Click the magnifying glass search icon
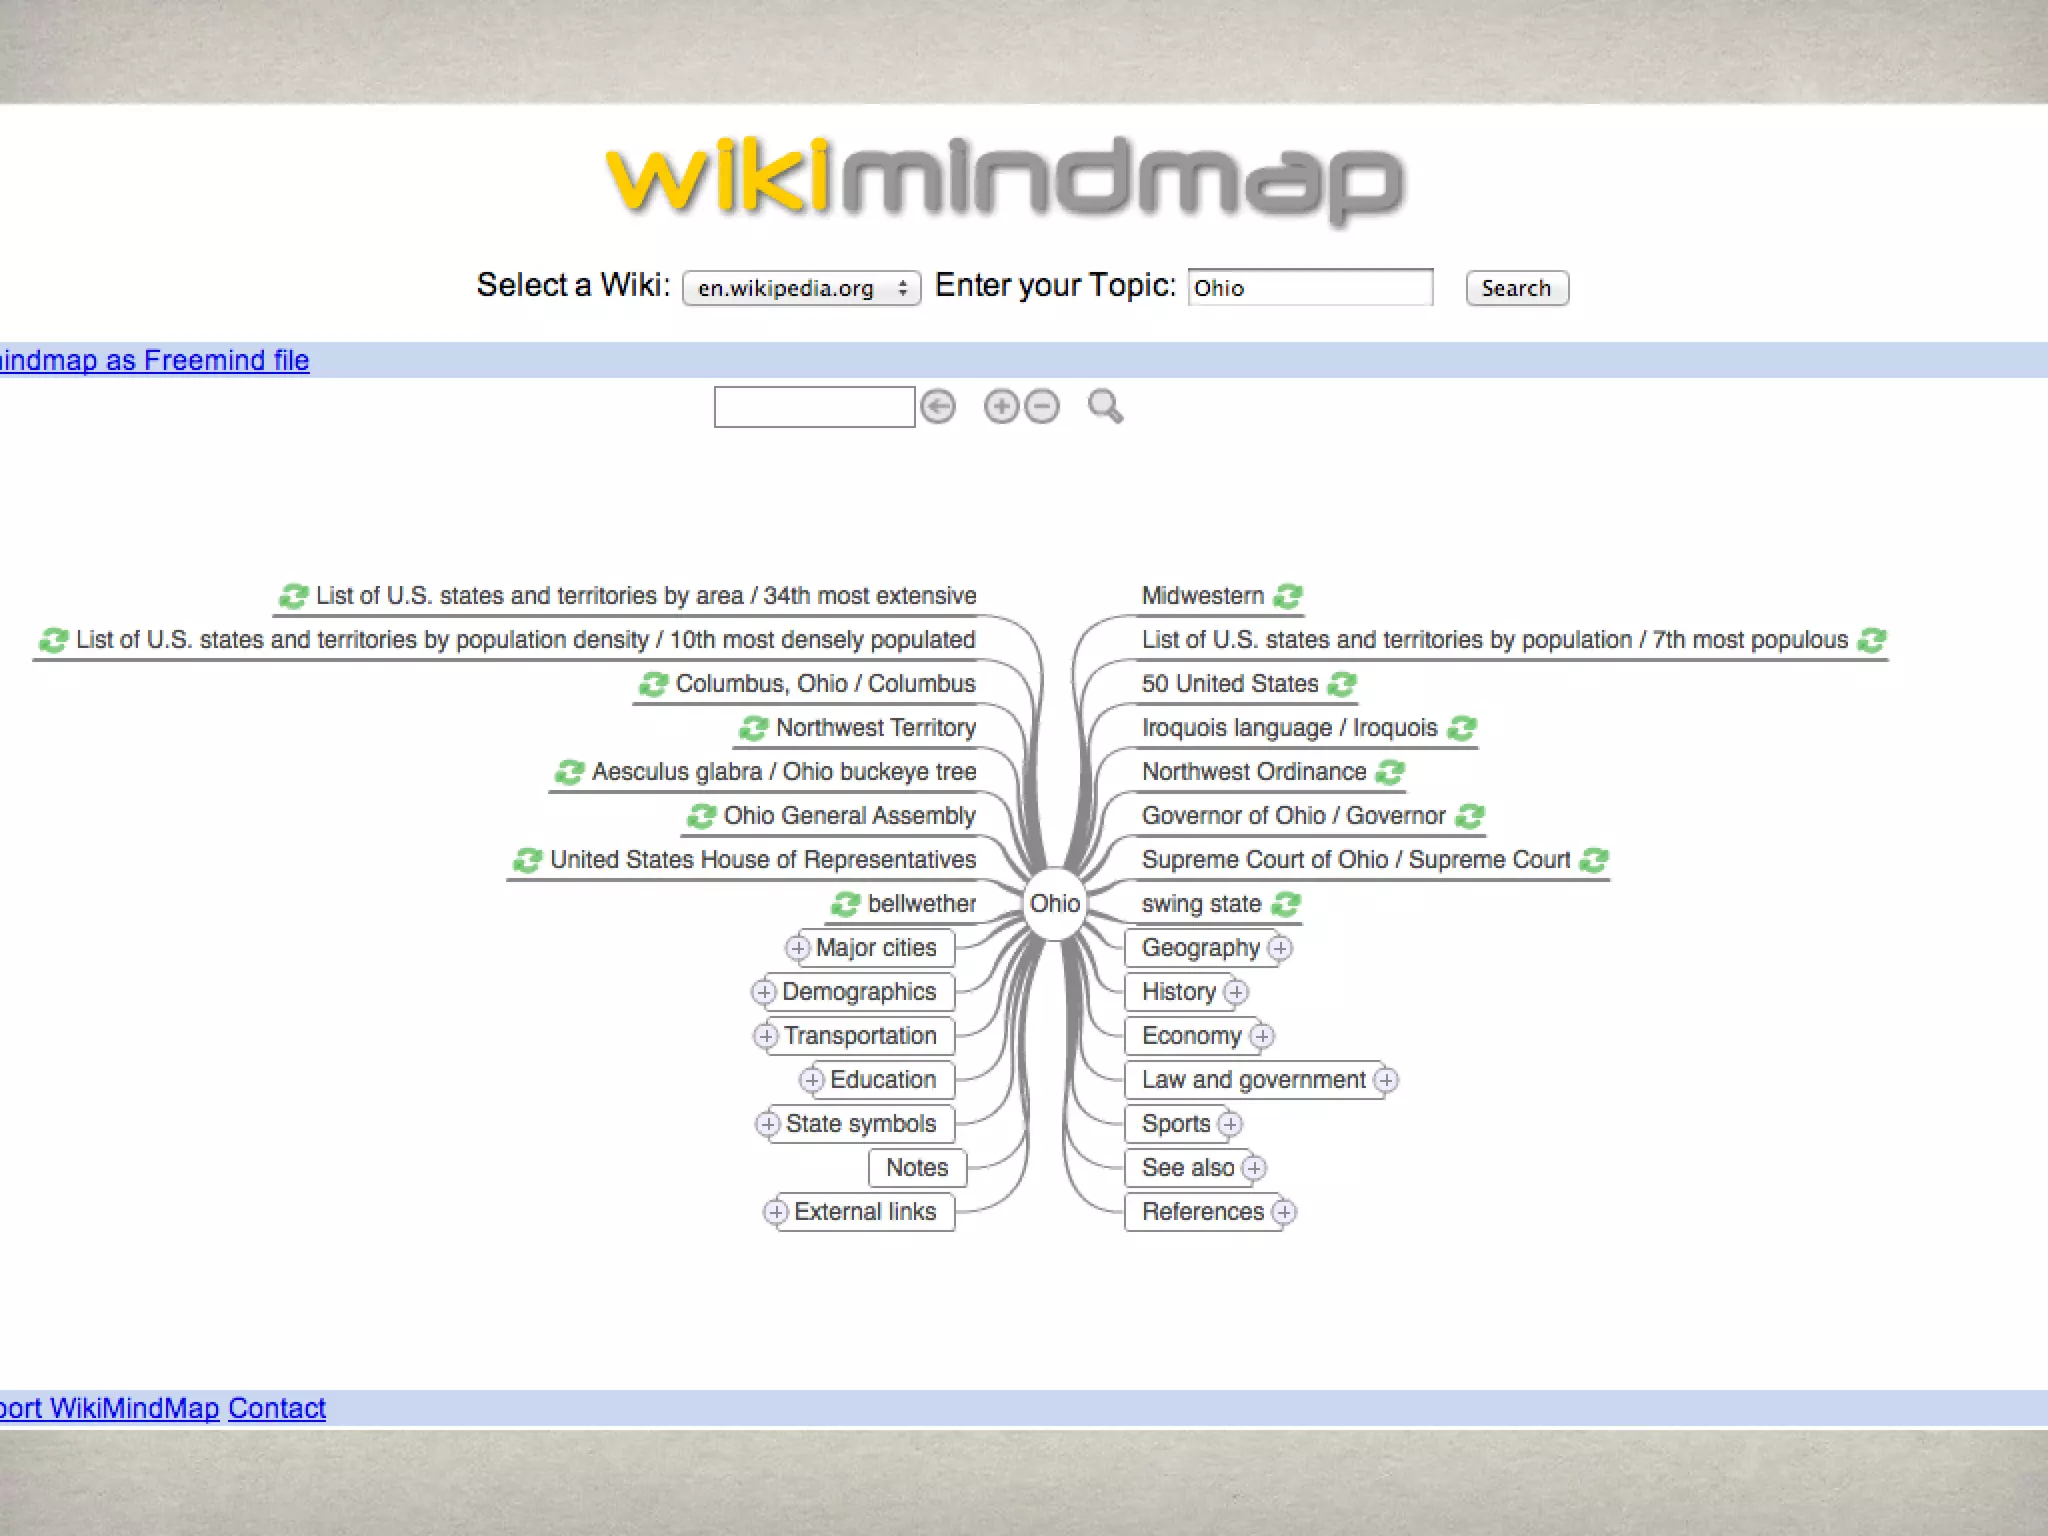This screenshot has width=2048, height=1536. click(1105, 407)
